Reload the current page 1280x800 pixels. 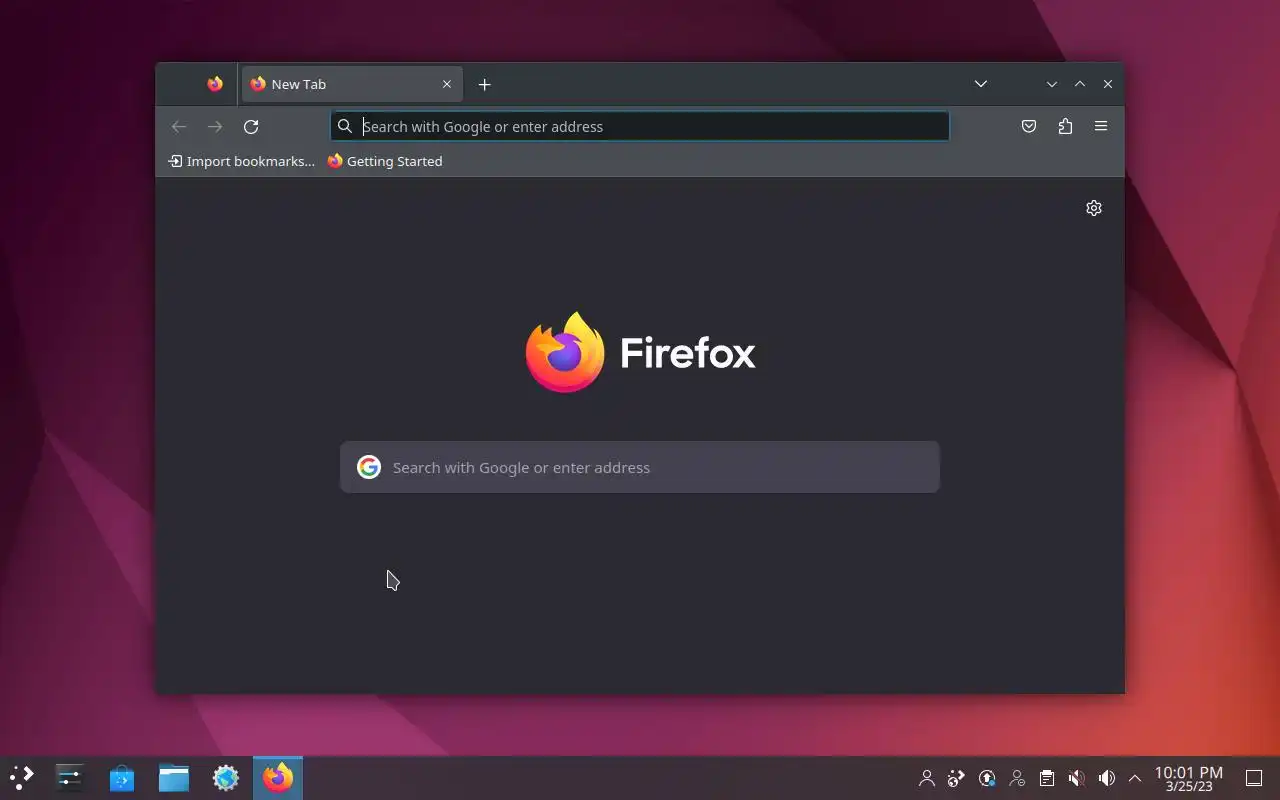251,126
